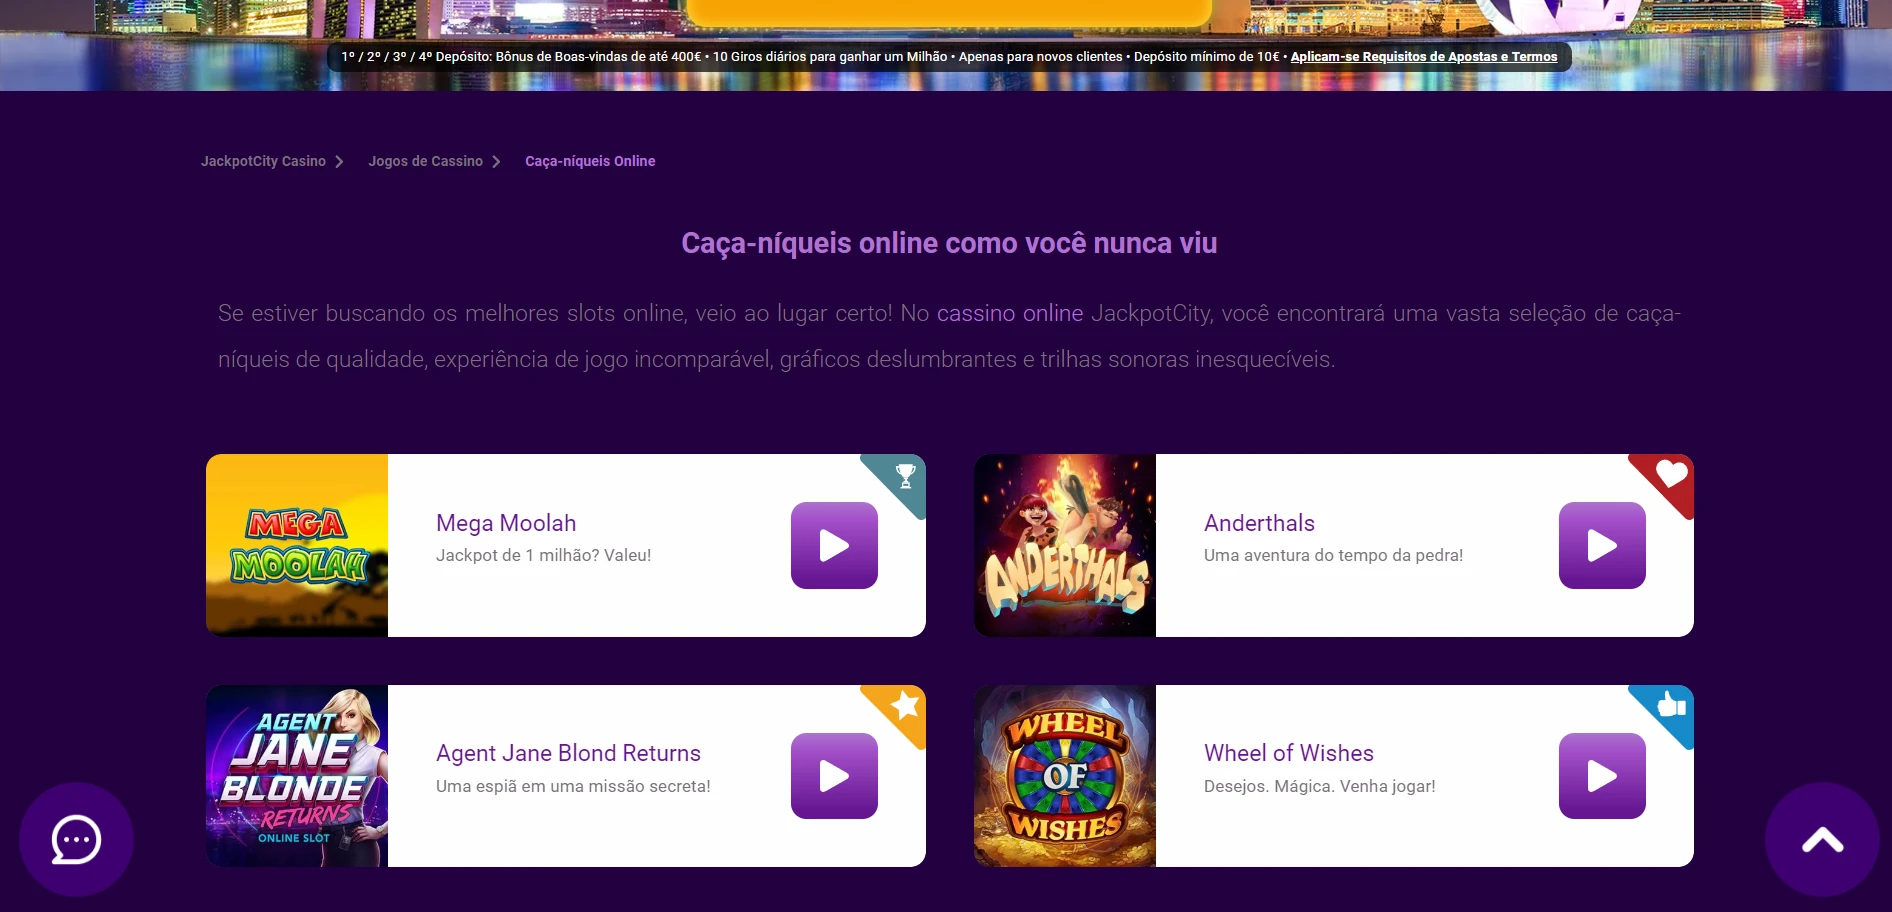Click the orange banner button at top
This screenshot has width=1892, height=912.
tap(949, 11)
